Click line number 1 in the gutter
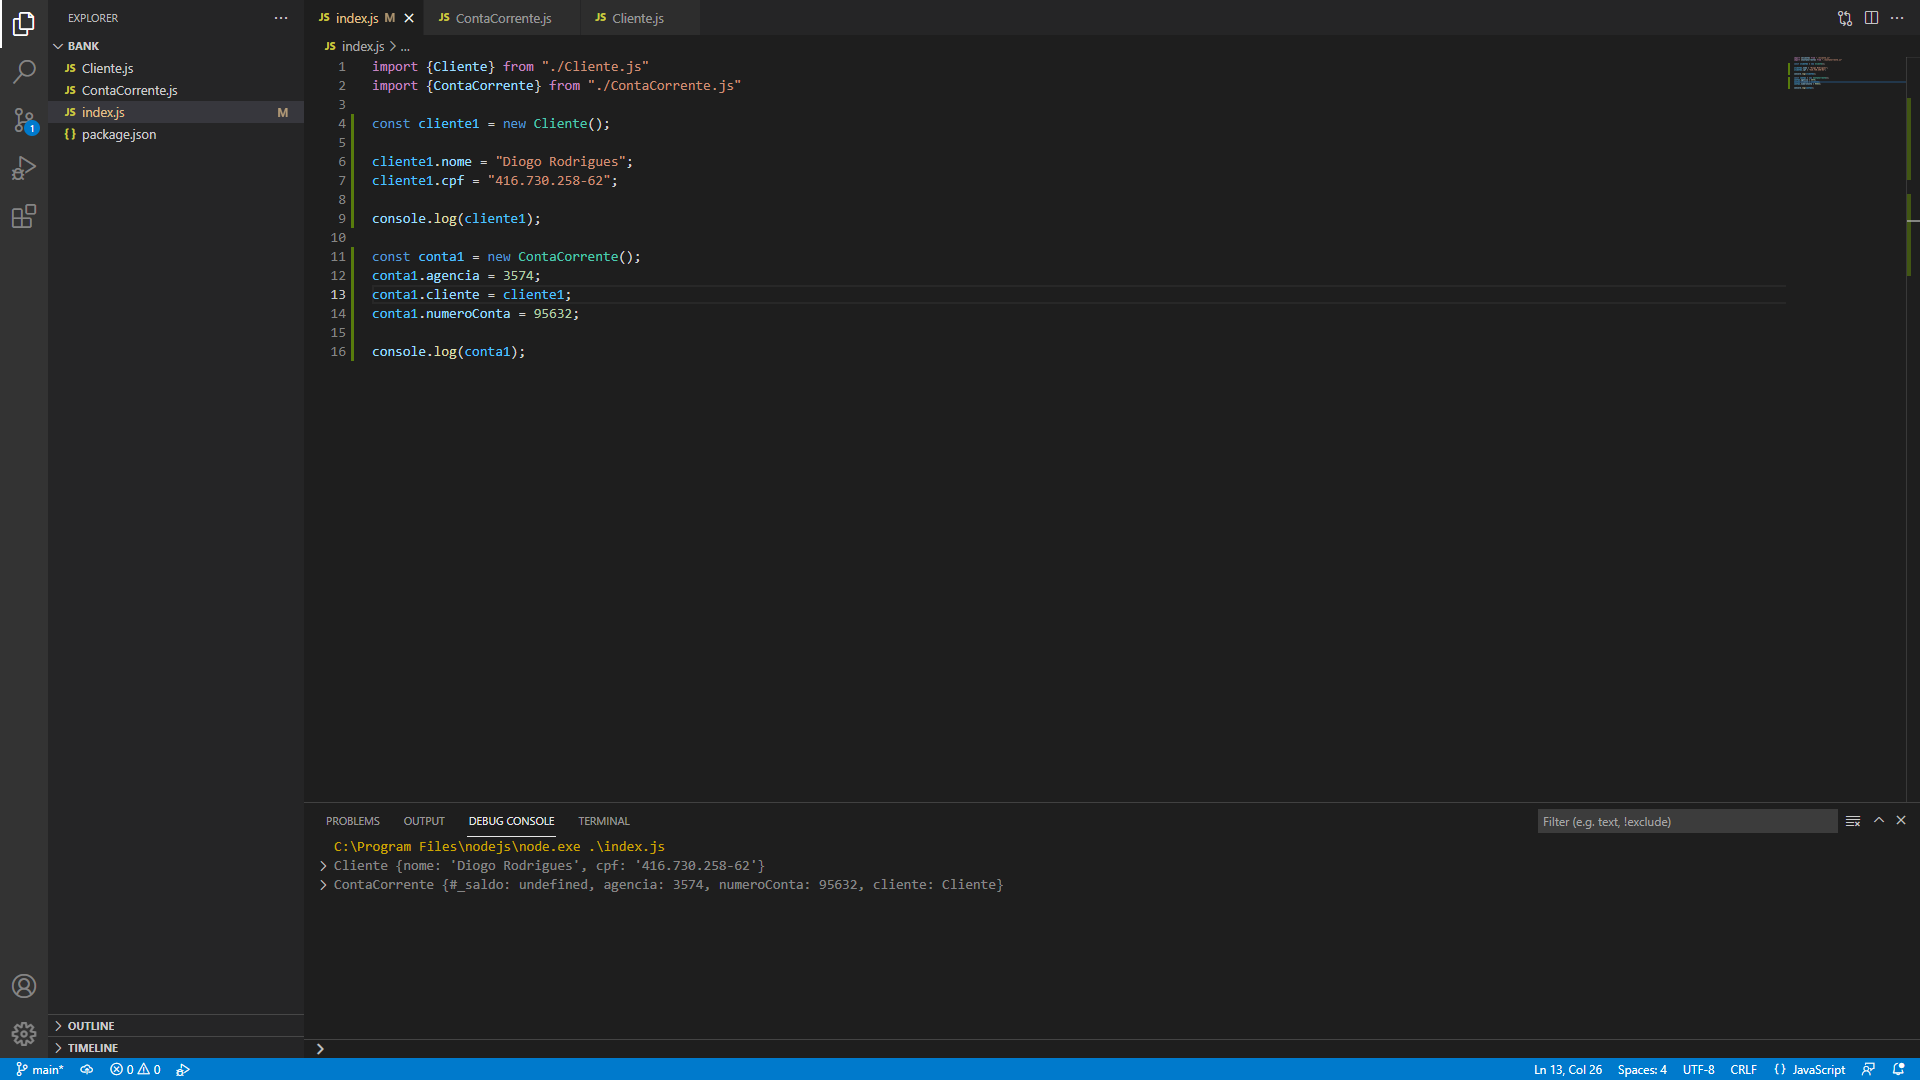 click(342, 67)
